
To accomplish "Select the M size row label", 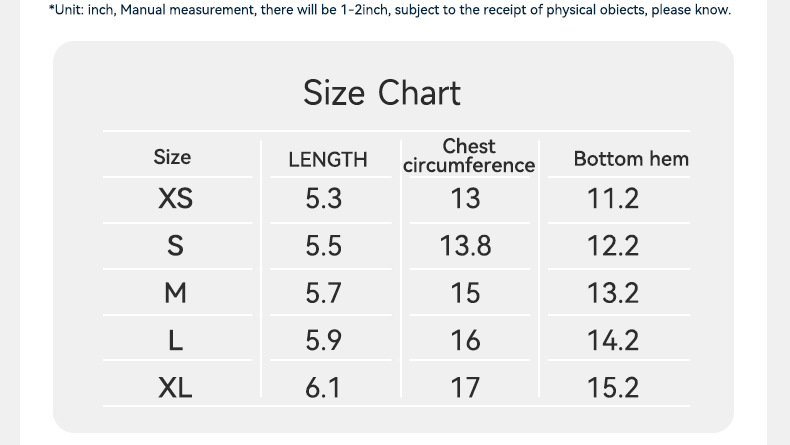I will coord(175,293).
